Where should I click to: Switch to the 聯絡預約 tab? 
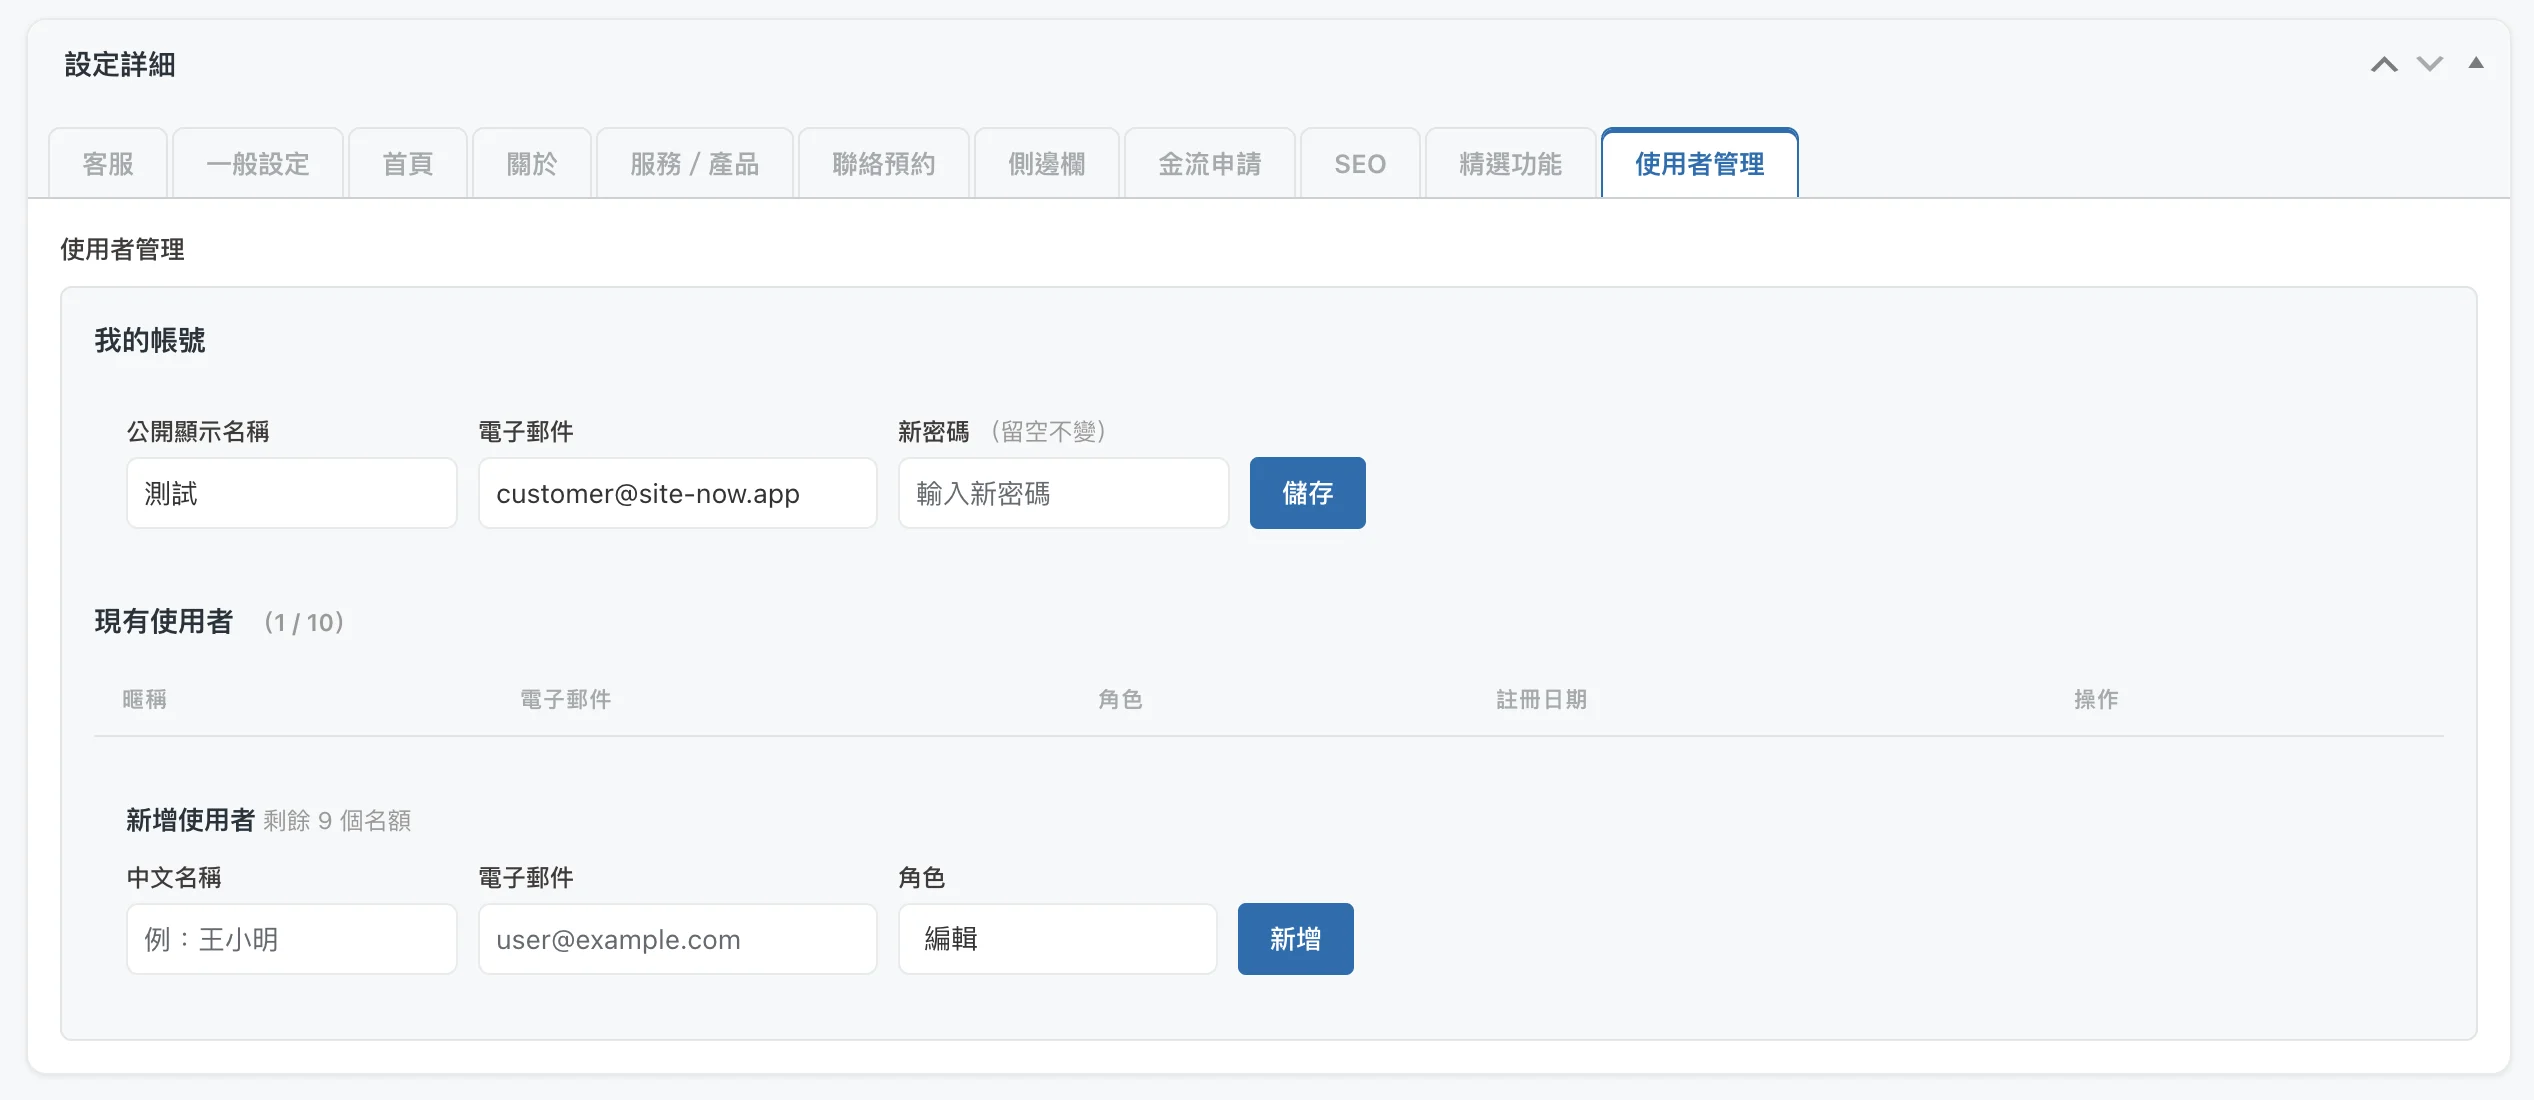pos(884,164)
